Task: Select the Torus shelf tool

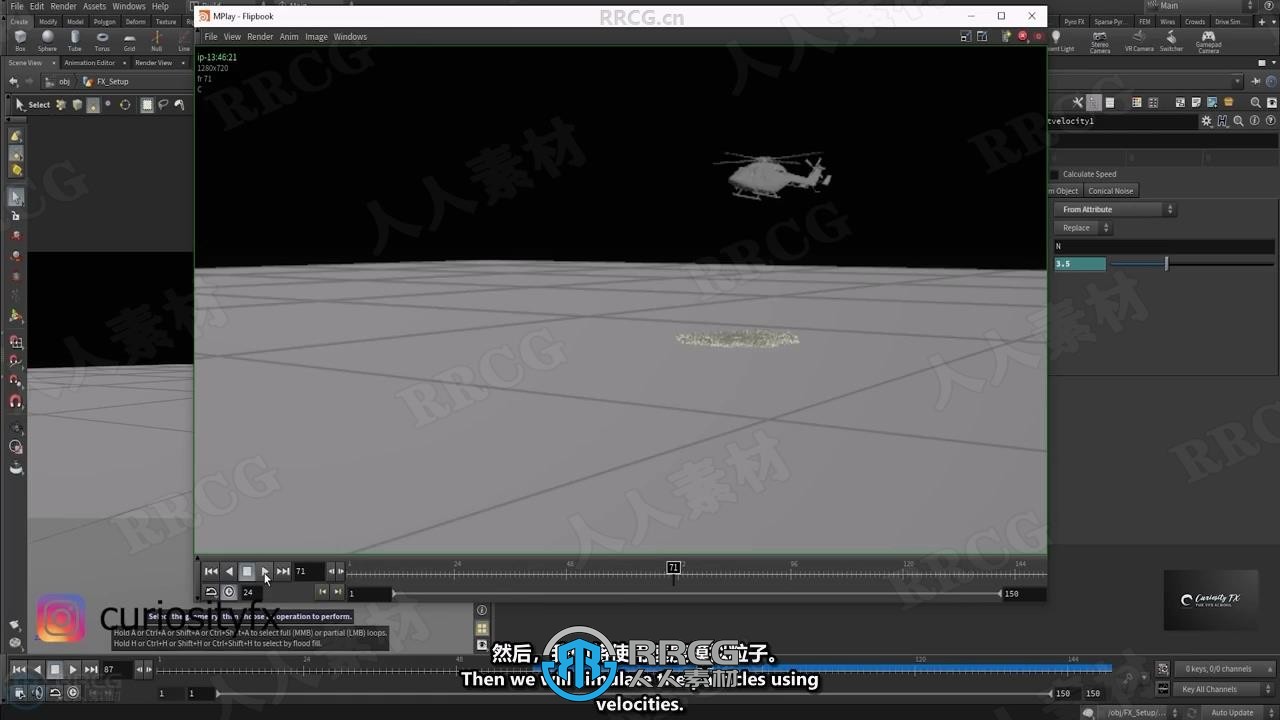Action: pos(102,40)
